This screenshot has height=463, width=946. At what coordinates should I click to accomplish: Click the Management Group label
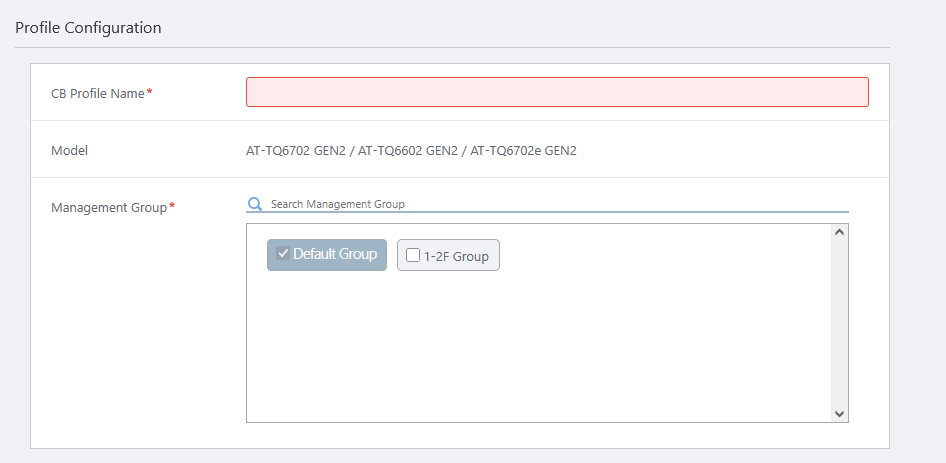[109, 208]
